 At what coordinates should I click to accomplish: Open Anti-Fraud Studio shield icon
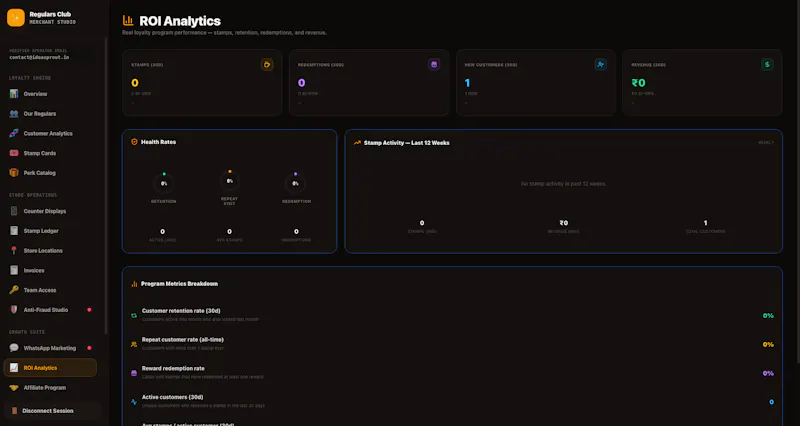(x=14, y=310)
